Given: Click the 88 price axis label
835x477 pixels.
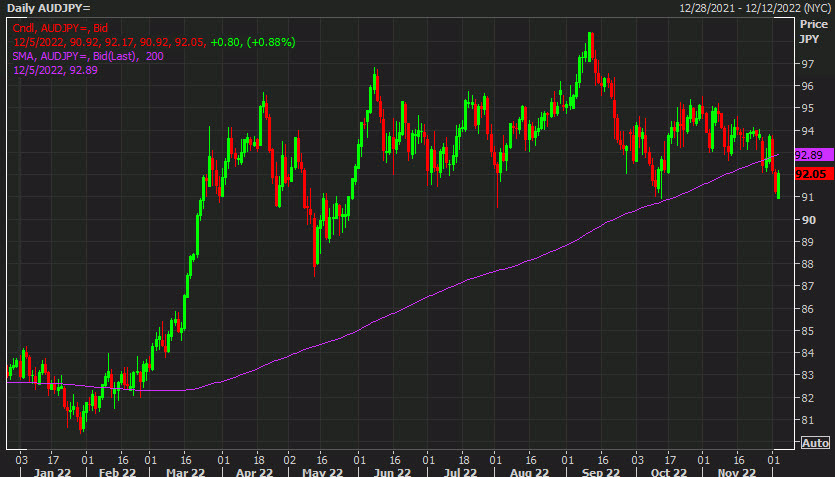Looking at the screenshot, I should [x=807, y=264].
